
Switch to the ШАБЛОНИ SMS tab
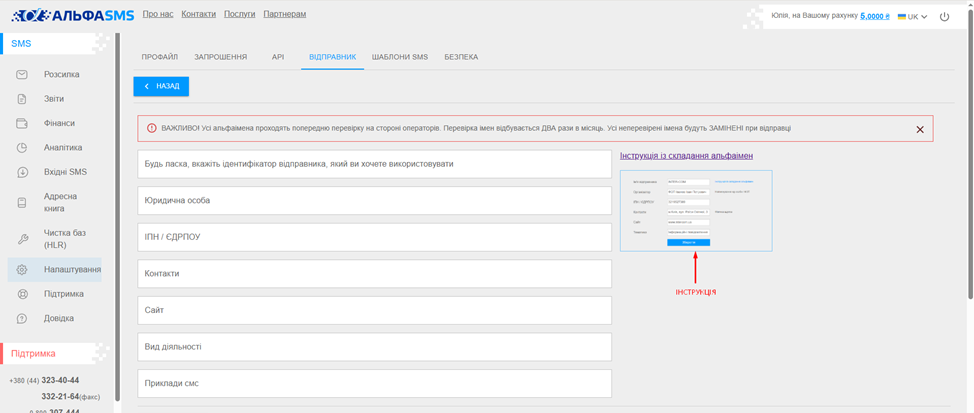click(399, 57)
